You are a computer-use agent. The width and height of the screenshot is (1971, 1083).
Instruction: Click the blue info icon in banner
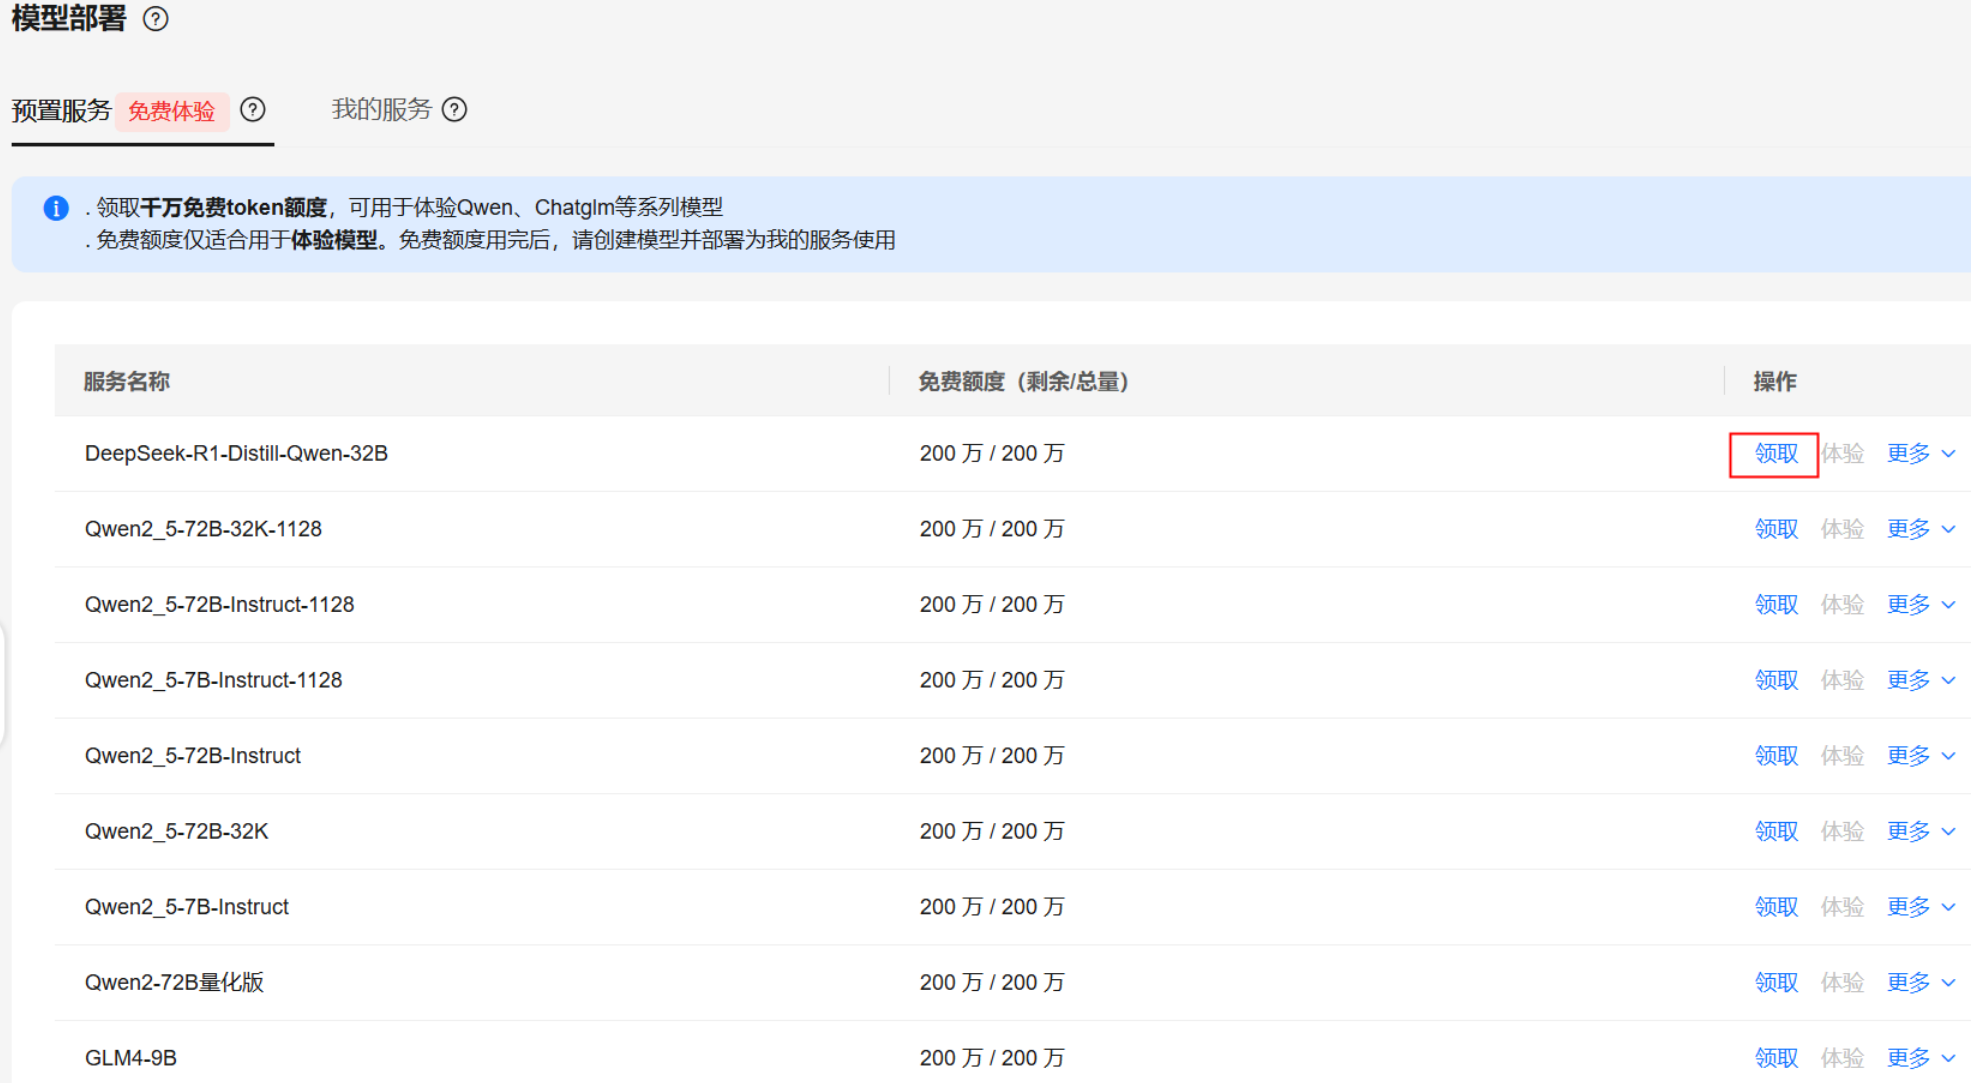pos(56,208)
